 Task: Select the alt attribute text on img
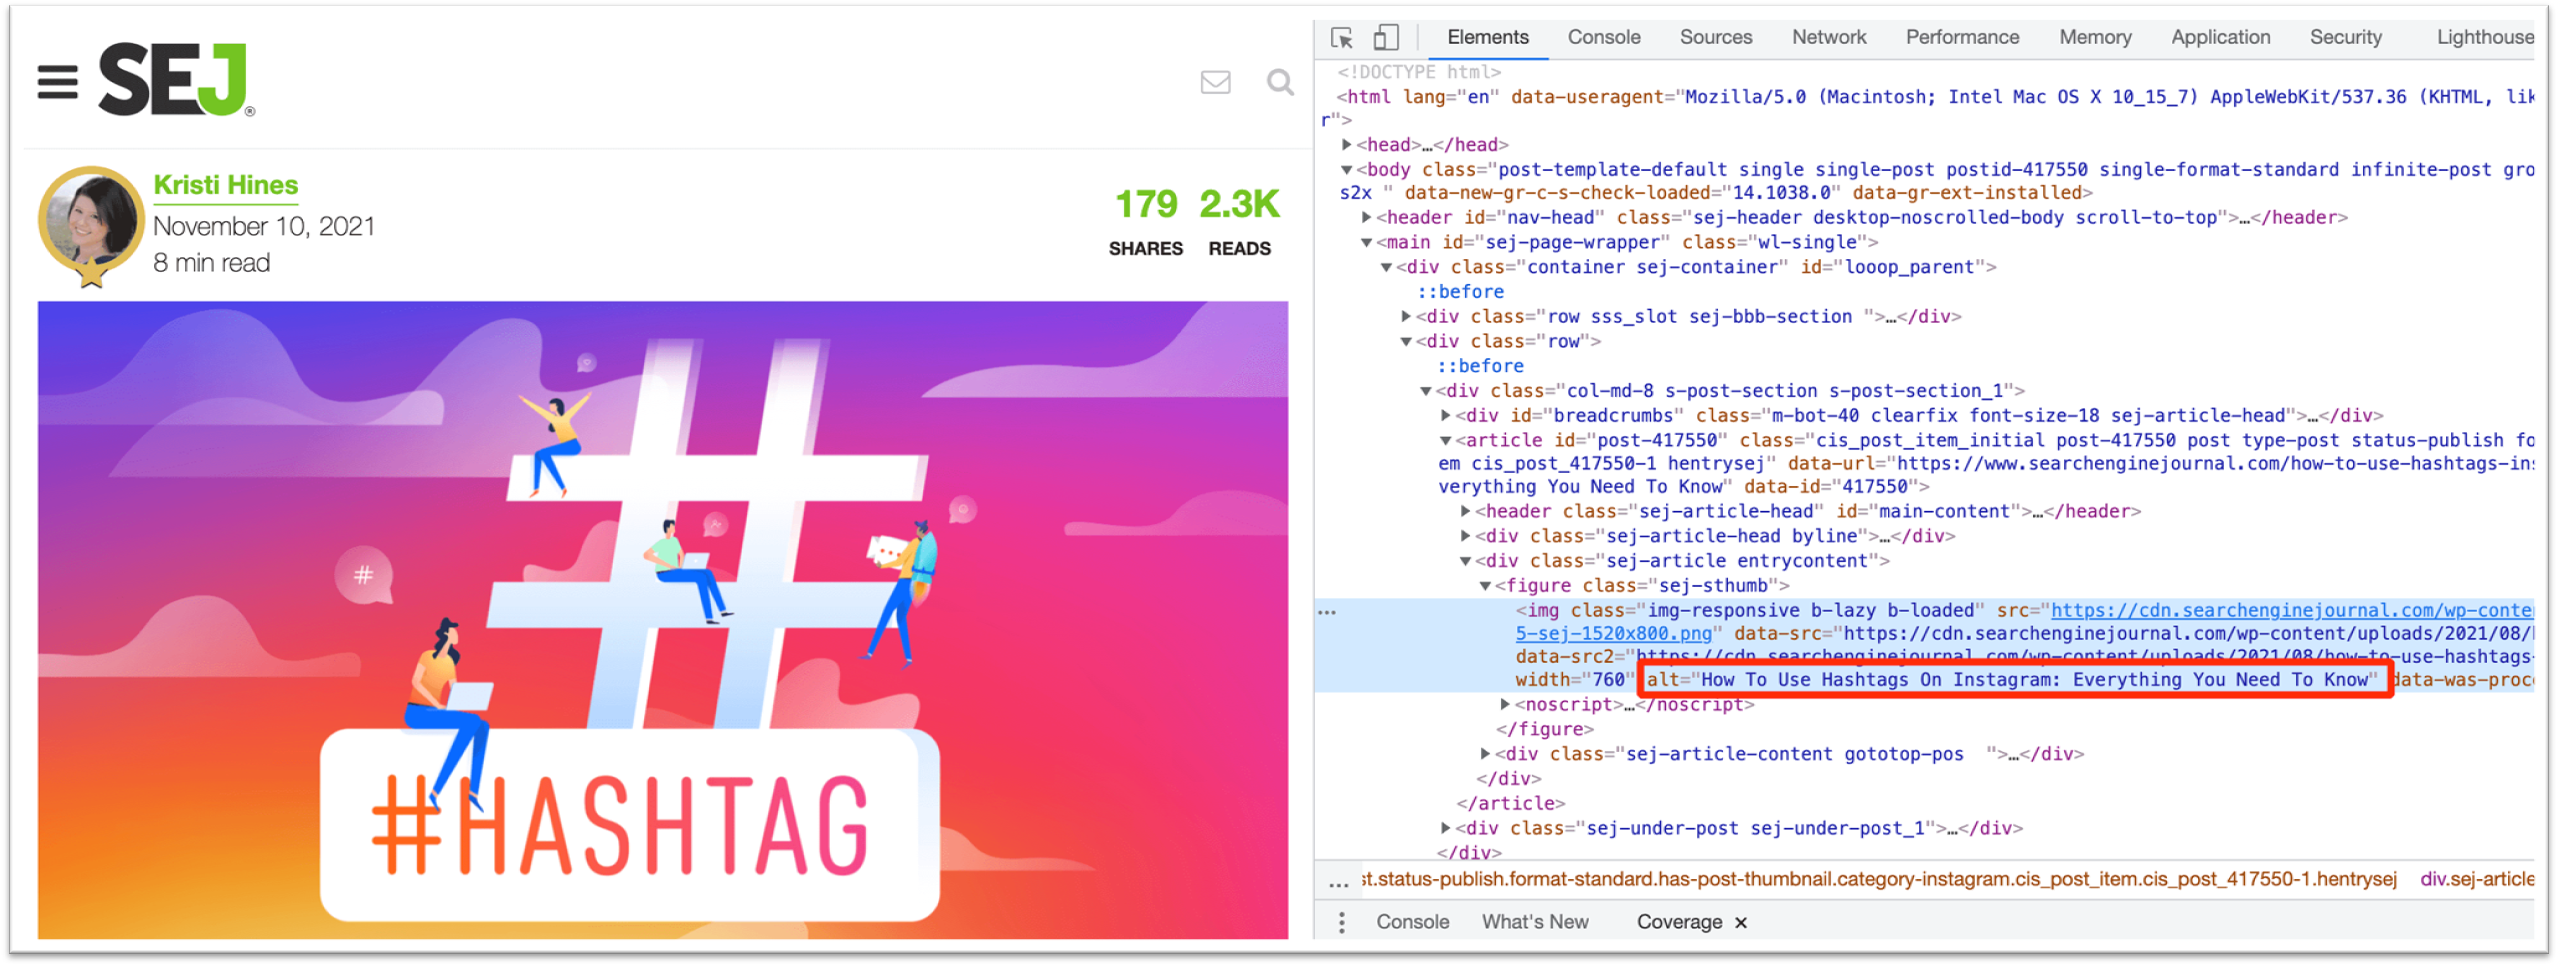click(x=2012, y=680)
